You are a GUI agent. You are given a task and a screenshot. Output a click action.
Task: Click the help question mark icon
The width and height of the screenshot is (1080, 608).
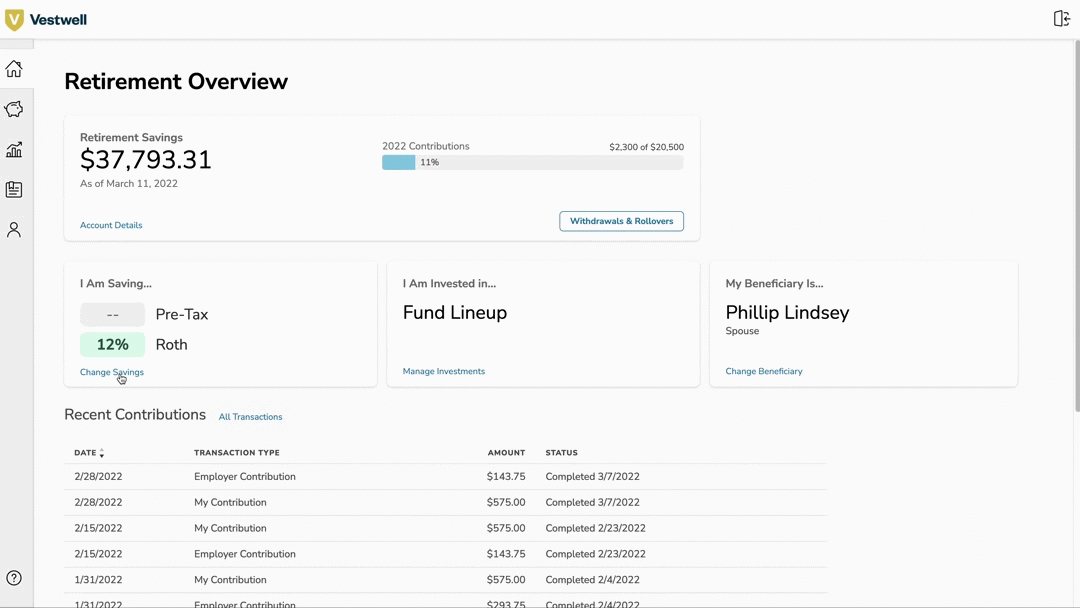click(14, 578)
